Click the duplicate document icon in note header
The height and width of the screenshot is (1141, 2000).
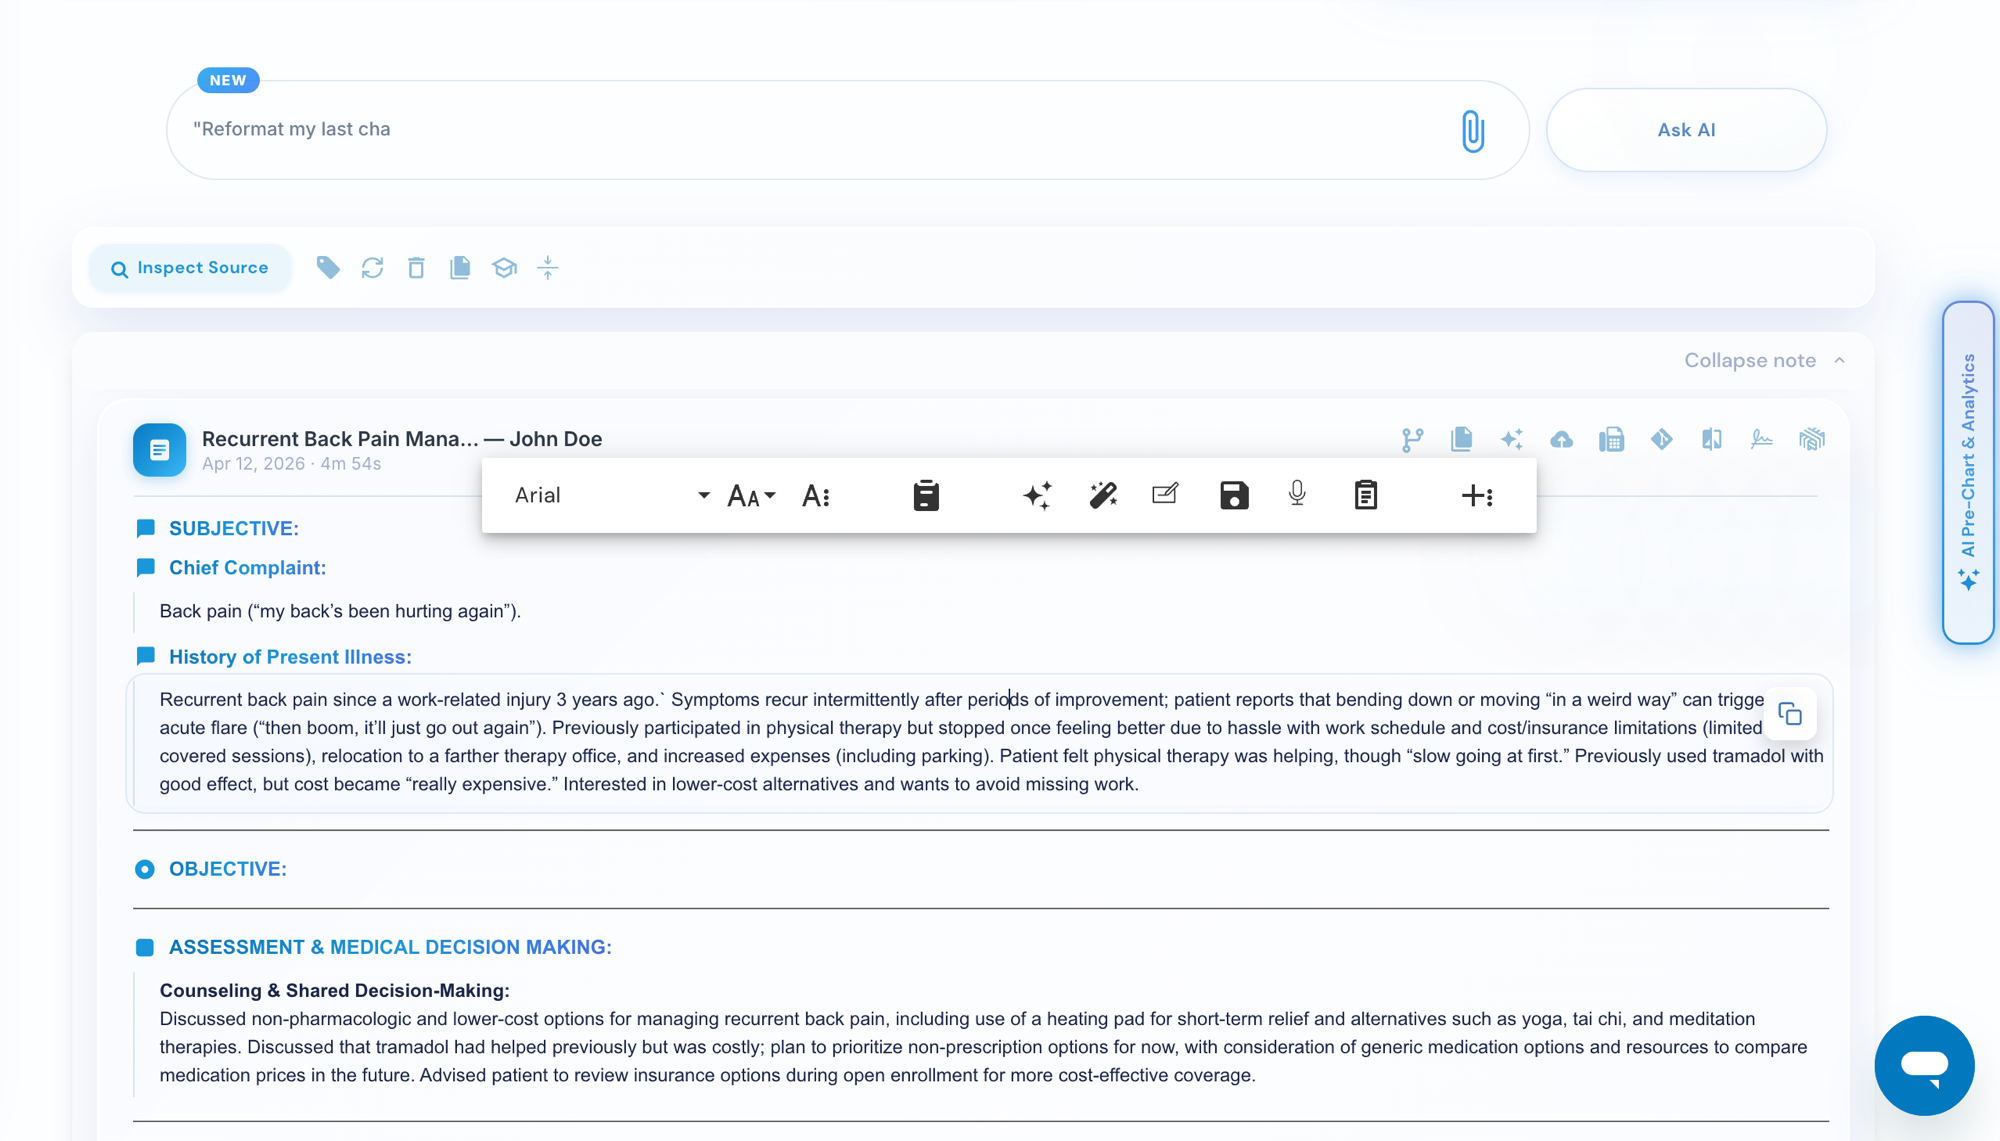click(1462, 439)
